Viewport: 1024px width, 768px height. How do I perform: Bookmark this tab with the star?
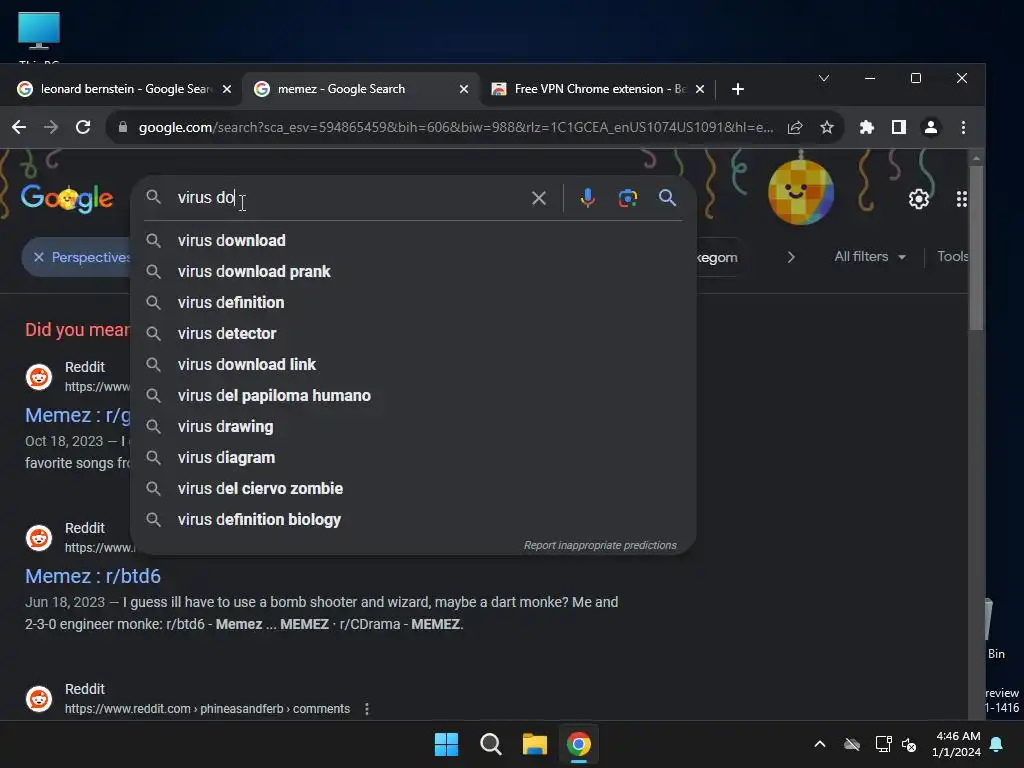pos(827,127)
